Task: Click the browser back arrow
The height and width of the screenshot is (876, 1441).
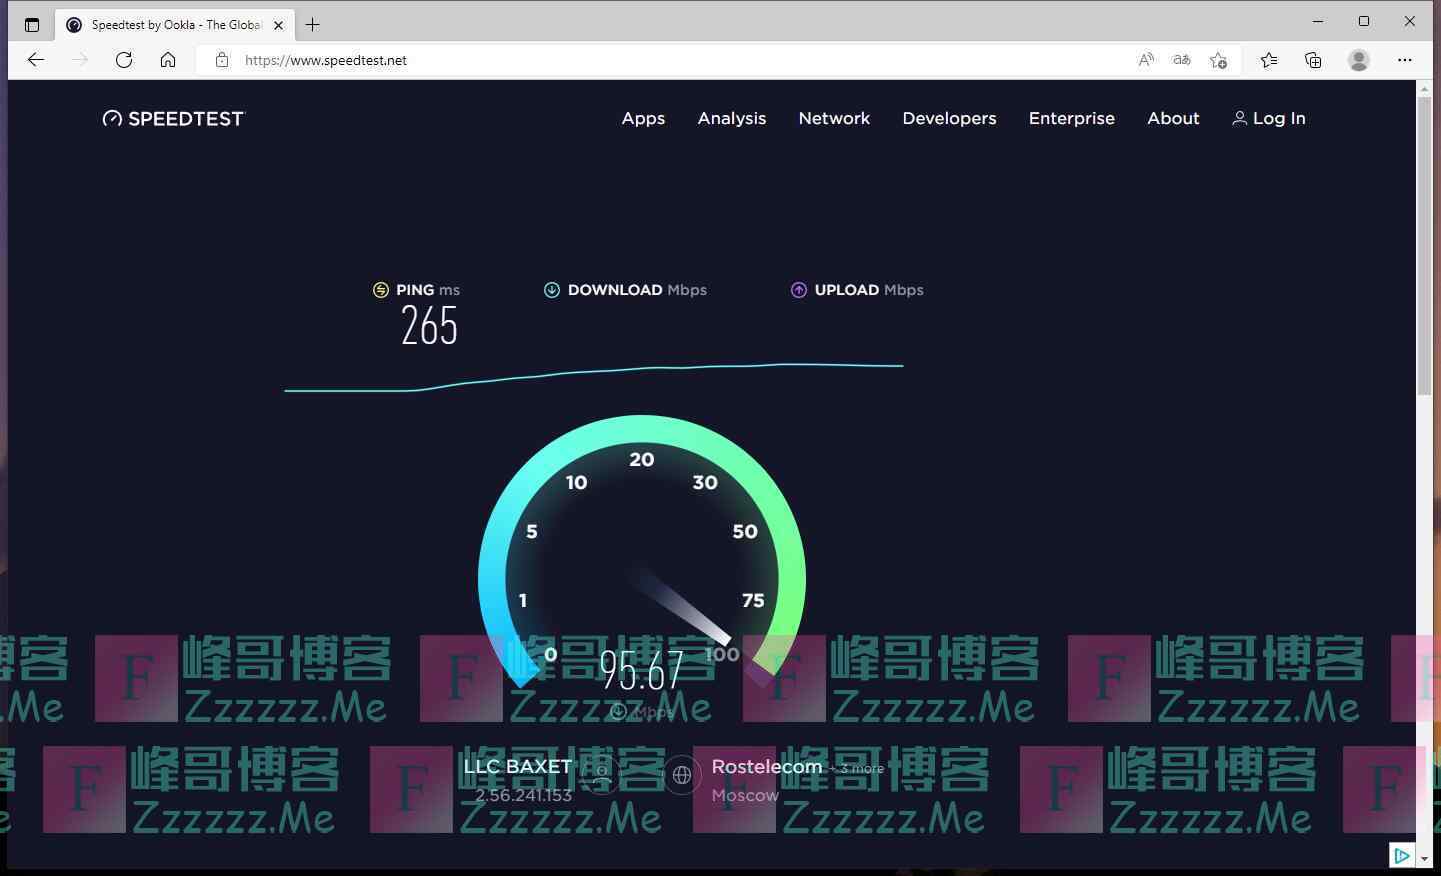Action: coord(36,60)
